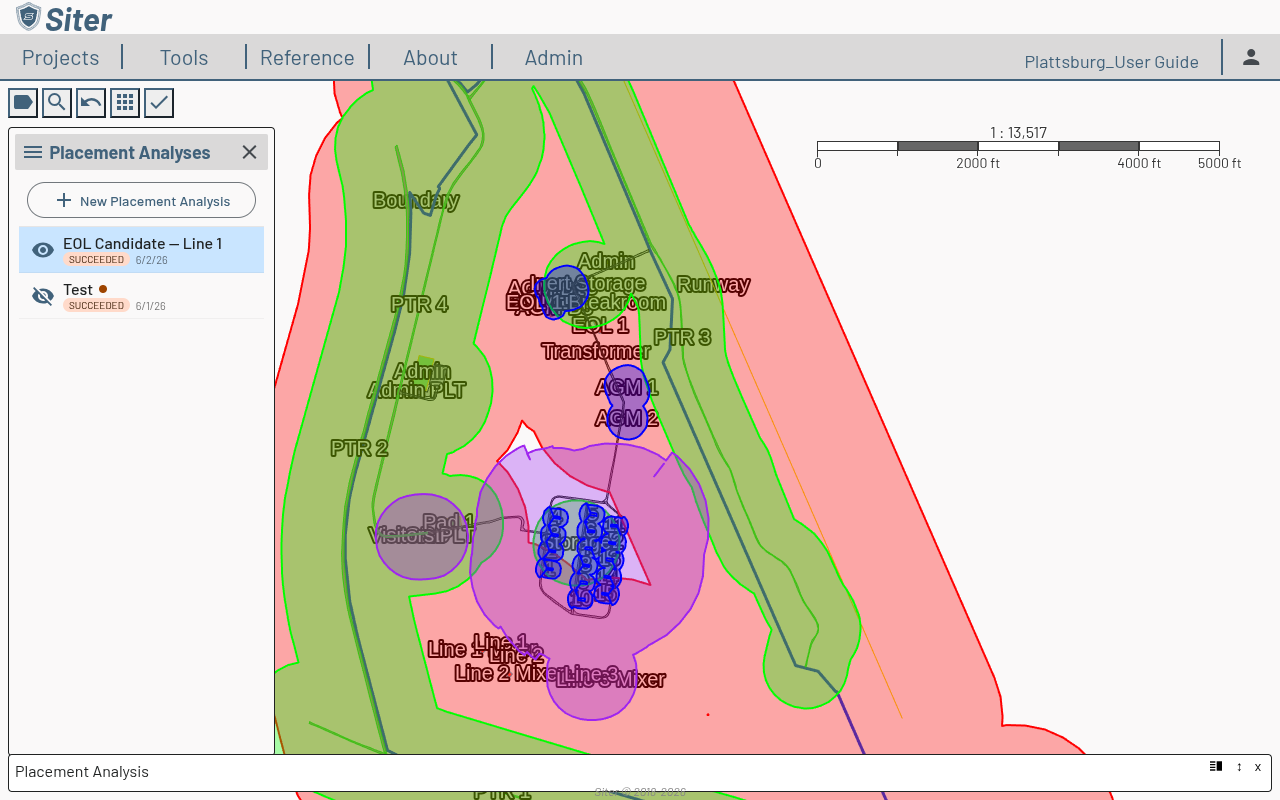Click the Placement Analysis bottom bar title

82,771
